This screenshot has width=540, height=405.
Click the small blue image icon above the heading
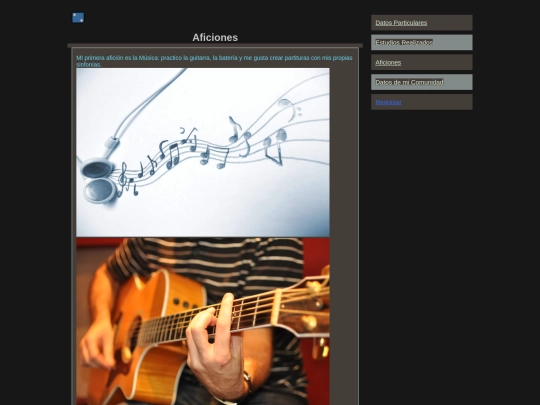(78, 18)
